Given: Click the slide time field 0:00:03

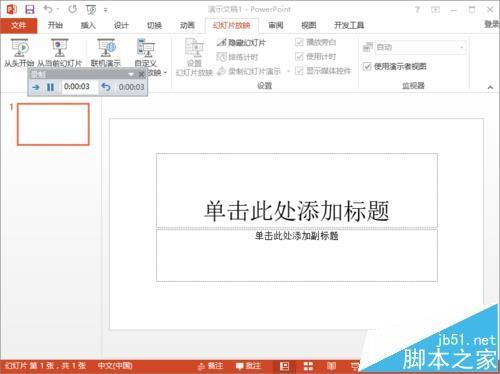Looking at the screenshot, I should [78, 87].
